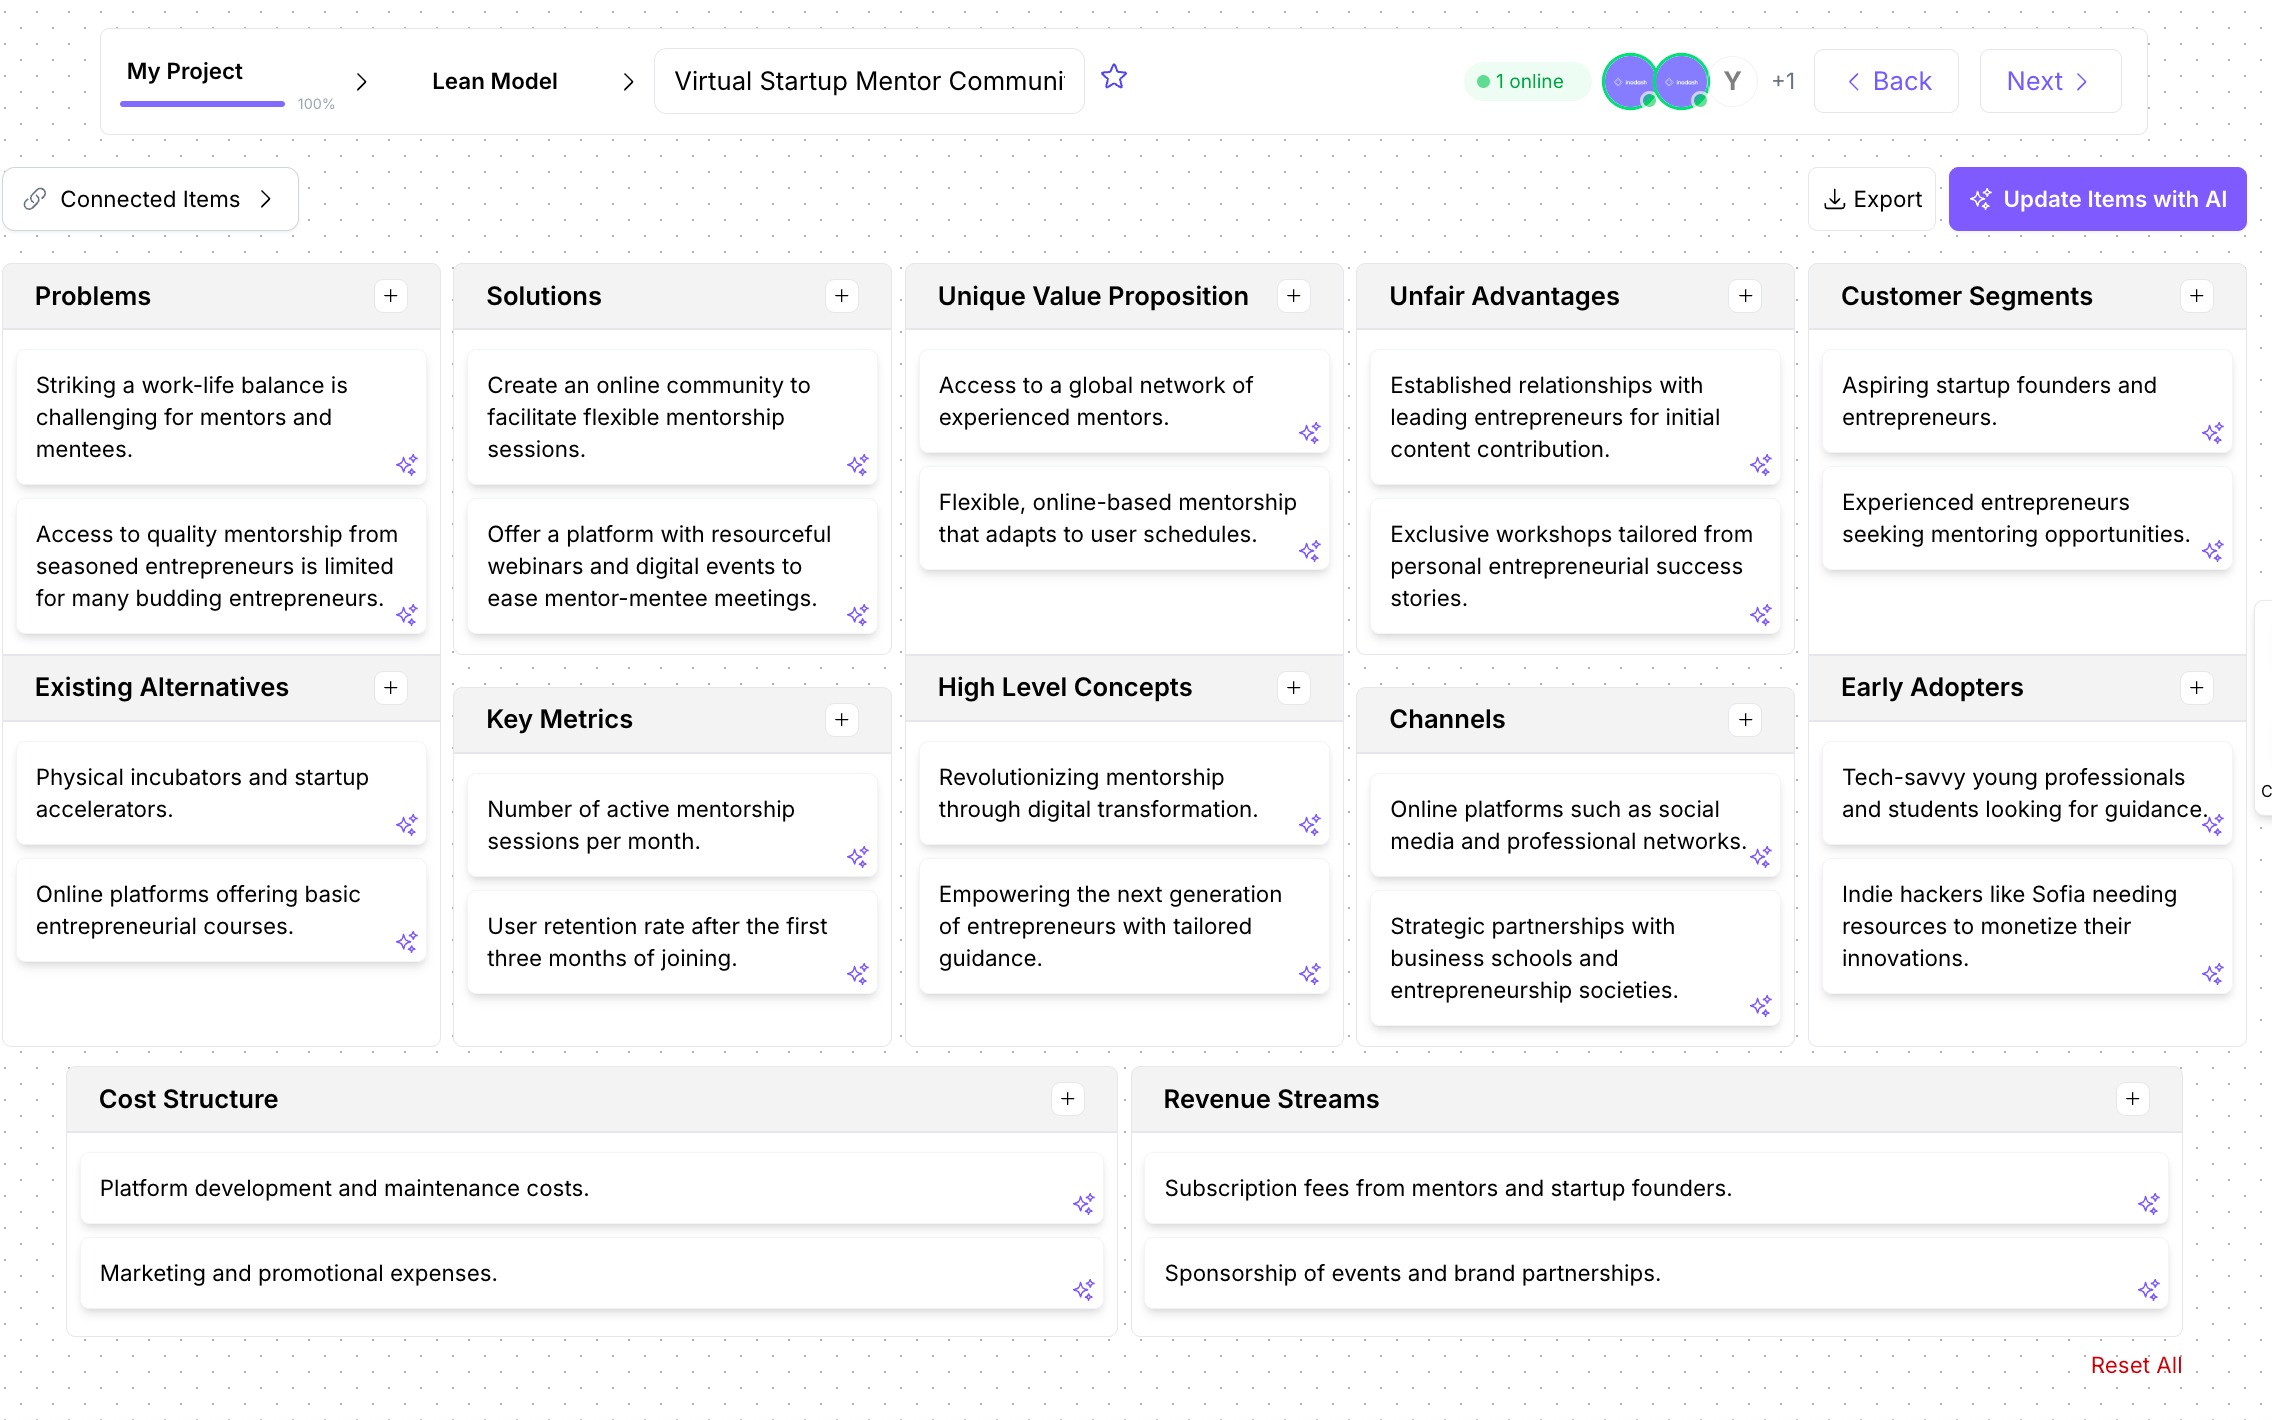
Task: Click the plus icon on Revenue Streams
Action: (x=2133, y=1098)
